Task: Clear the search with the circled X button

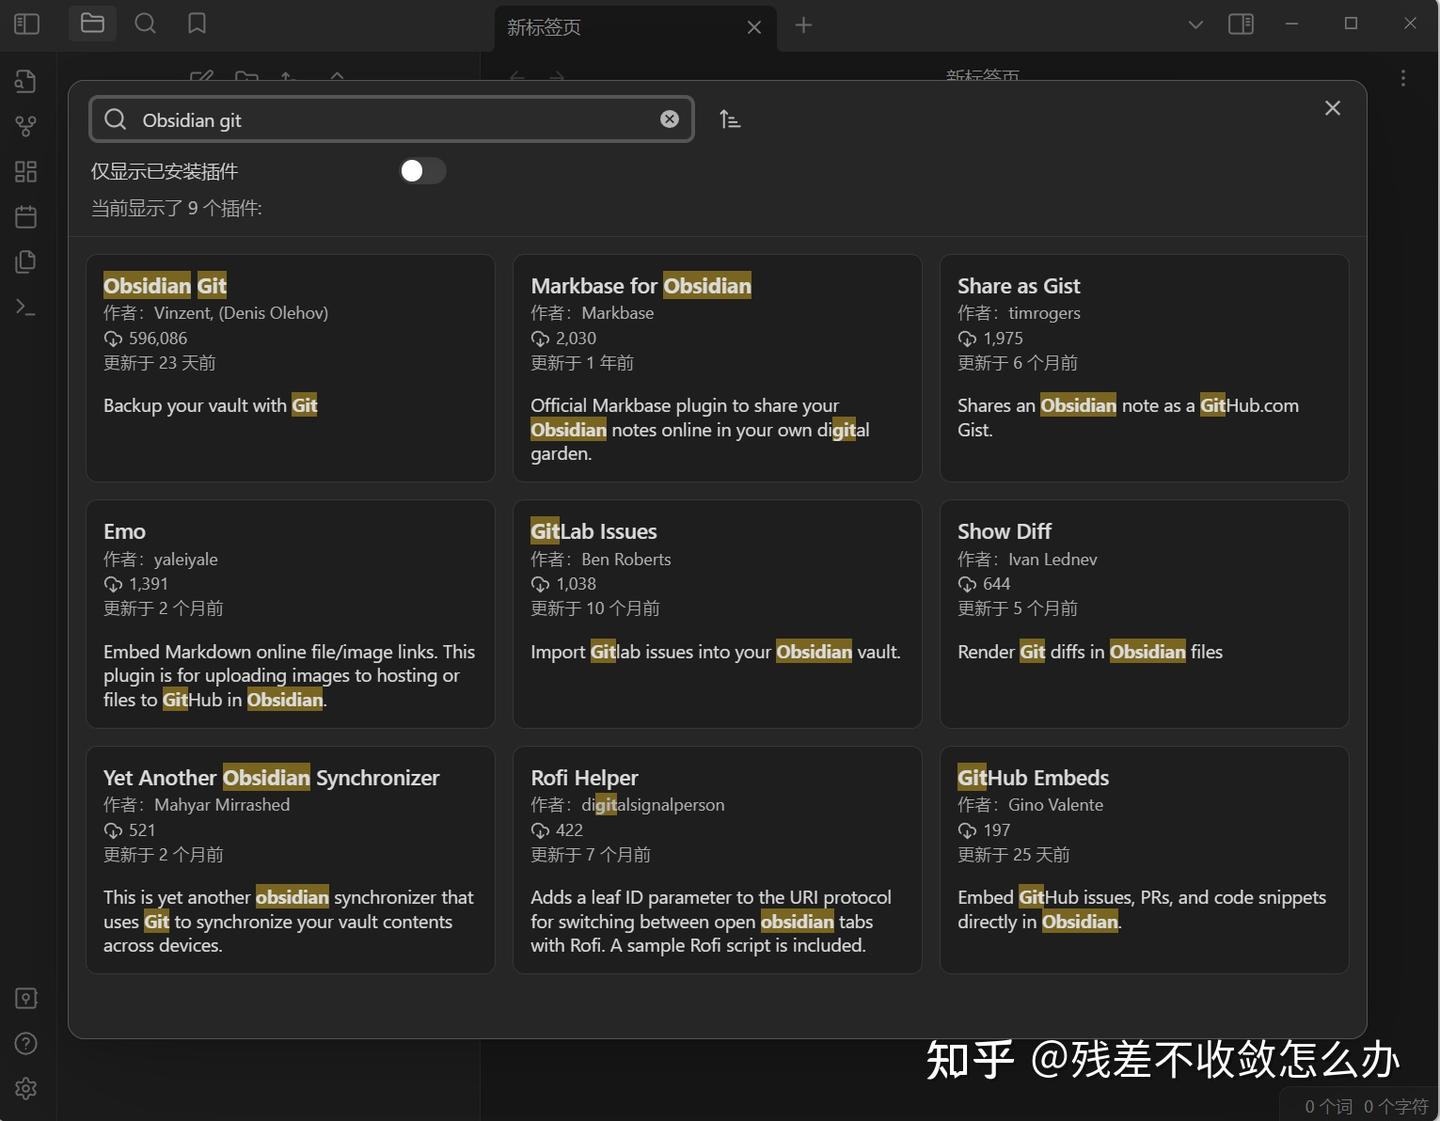Action: click(669, 119)
